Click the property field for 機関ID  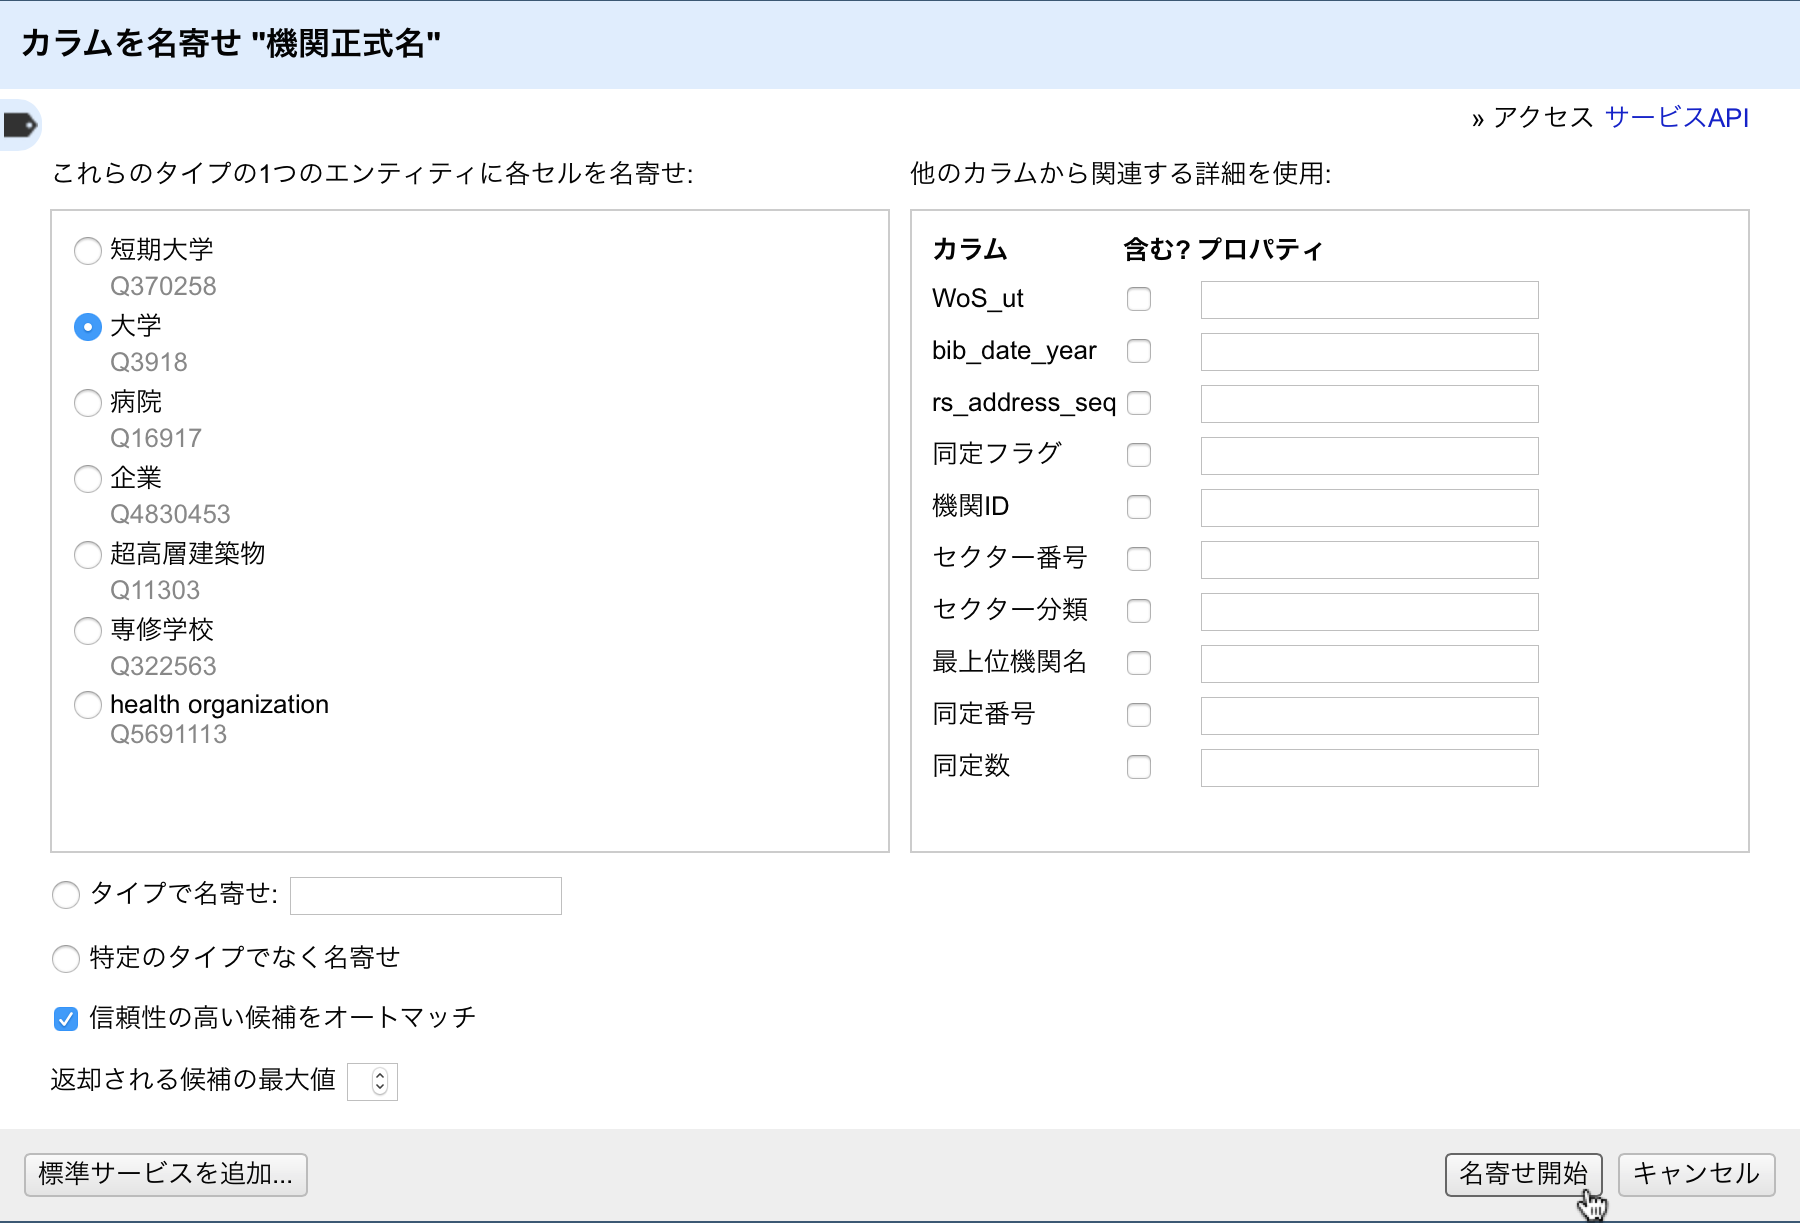coord(1370,508)
